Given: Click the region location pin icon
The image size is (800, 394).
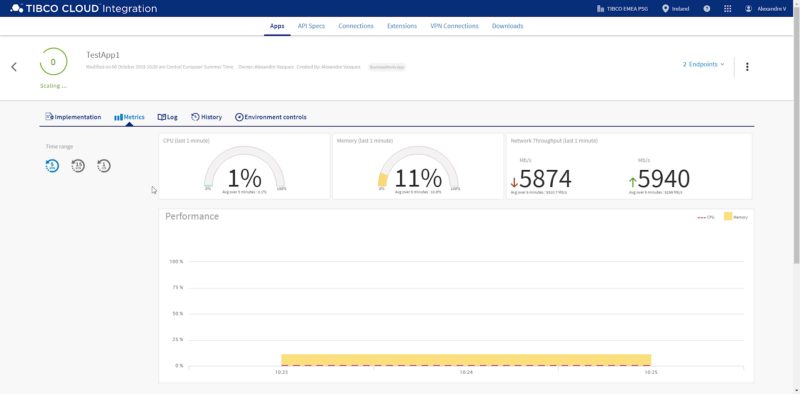Looking at the screenshot, I should [x=665, y=9].
